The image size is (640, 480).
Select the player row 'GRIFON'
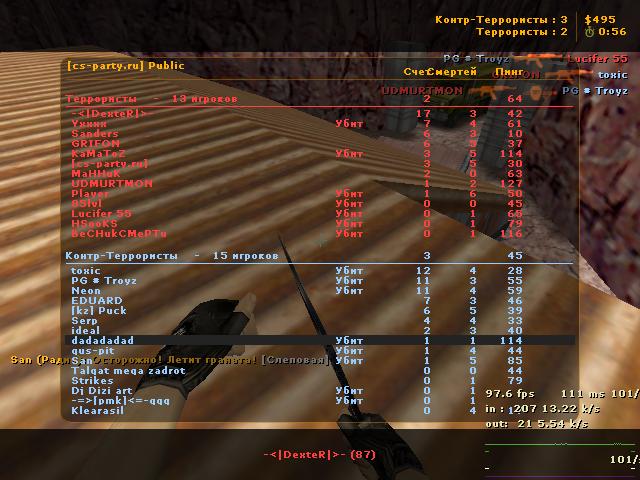click(x=320, y=144)
